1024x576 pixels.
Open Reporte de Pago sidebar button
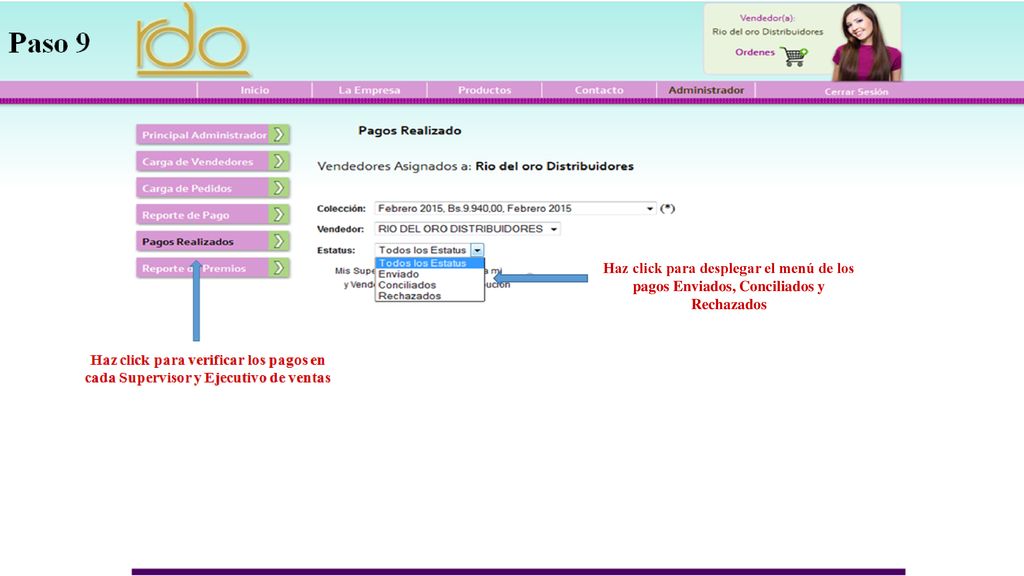213,215
